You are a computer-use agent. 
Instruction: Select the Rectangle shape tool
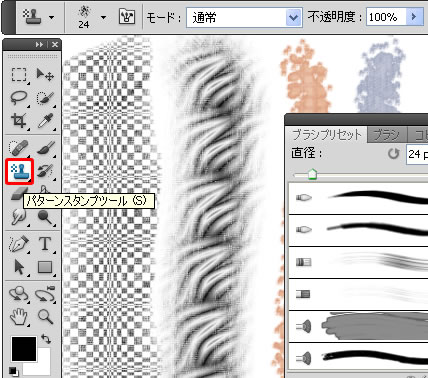45,267
